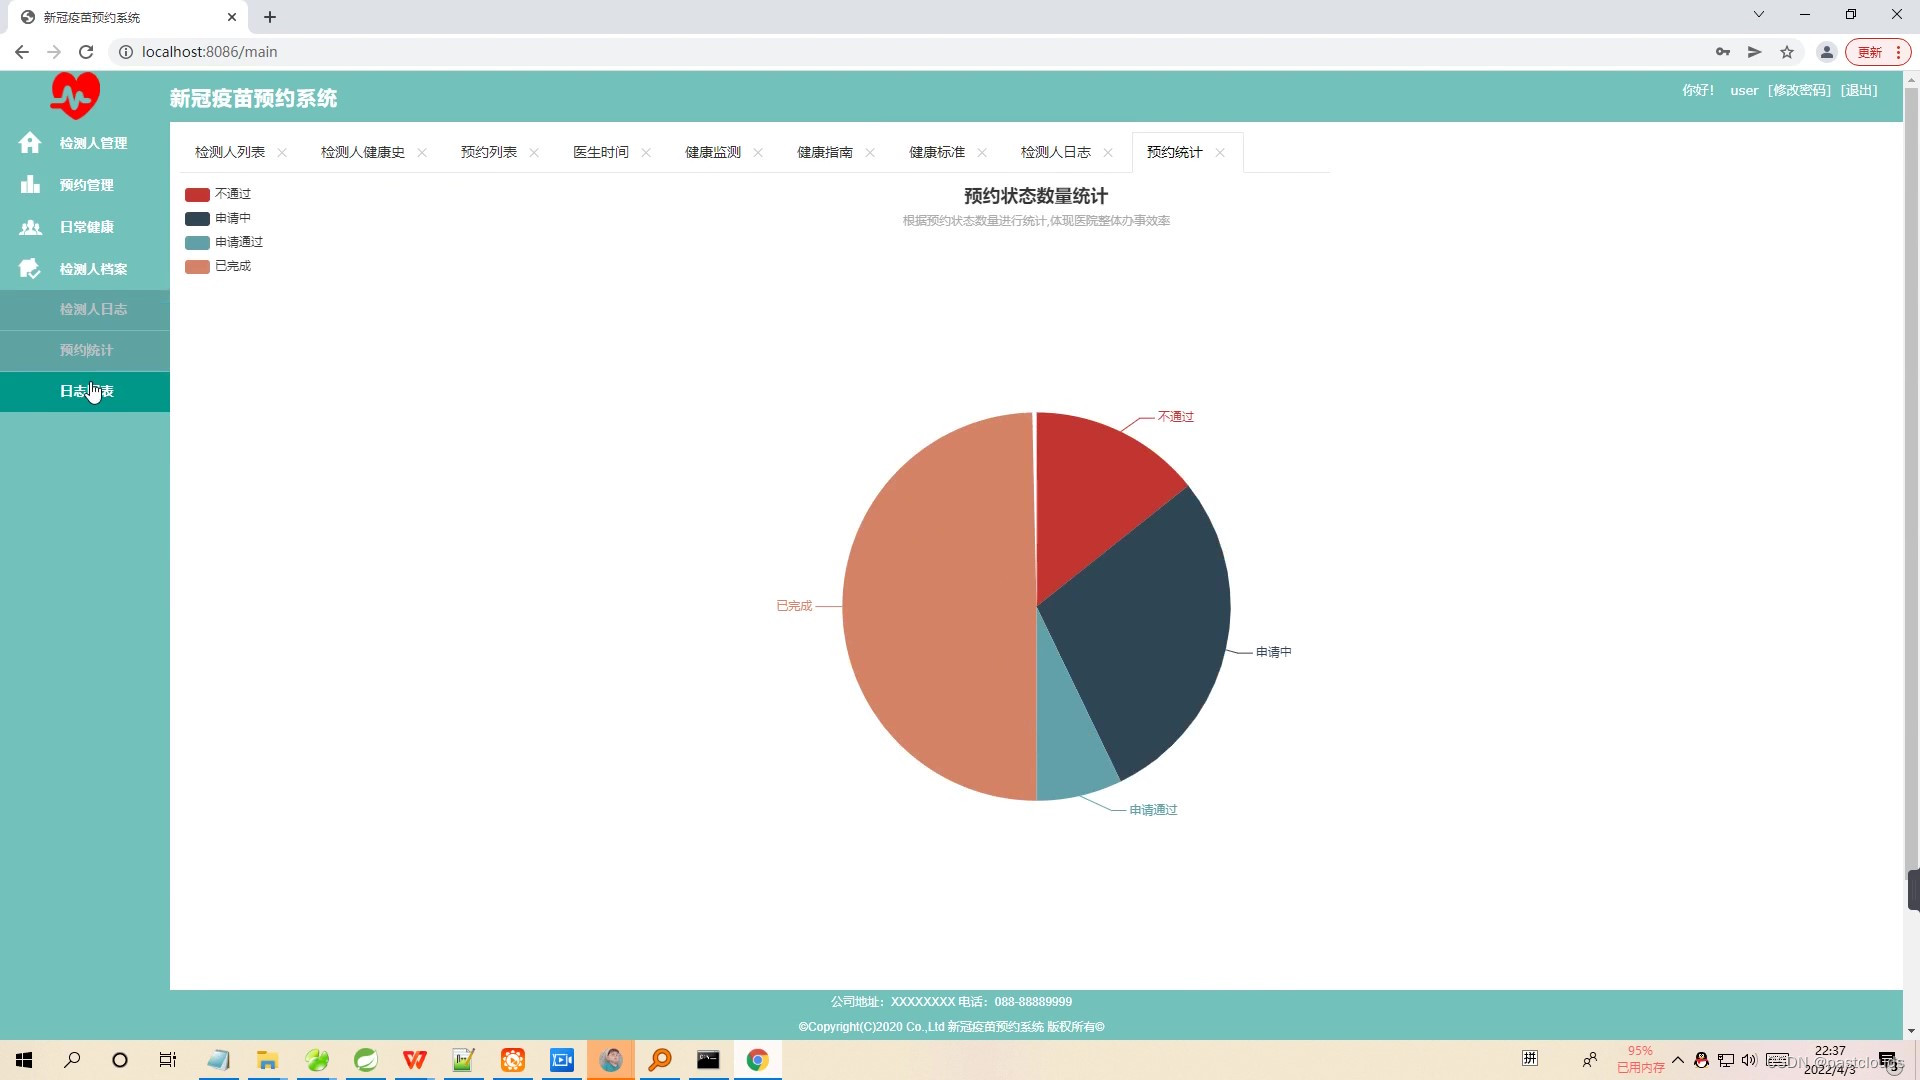Image resolution: width=1920 pixels, height=1080 pixels.
Task: Click the 退出 logout link
Action: point(1859,91)
